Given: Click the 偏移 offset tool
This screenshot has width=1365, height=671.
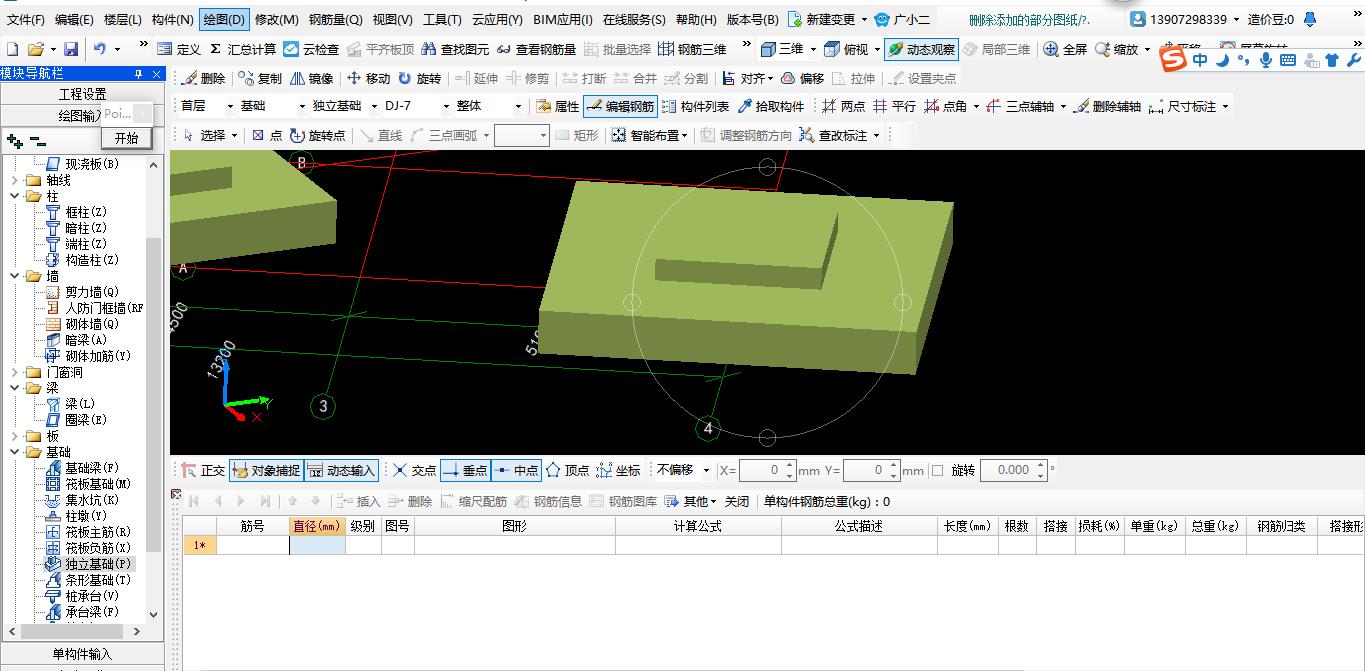Looking at the screenshot, I should 802,78.
